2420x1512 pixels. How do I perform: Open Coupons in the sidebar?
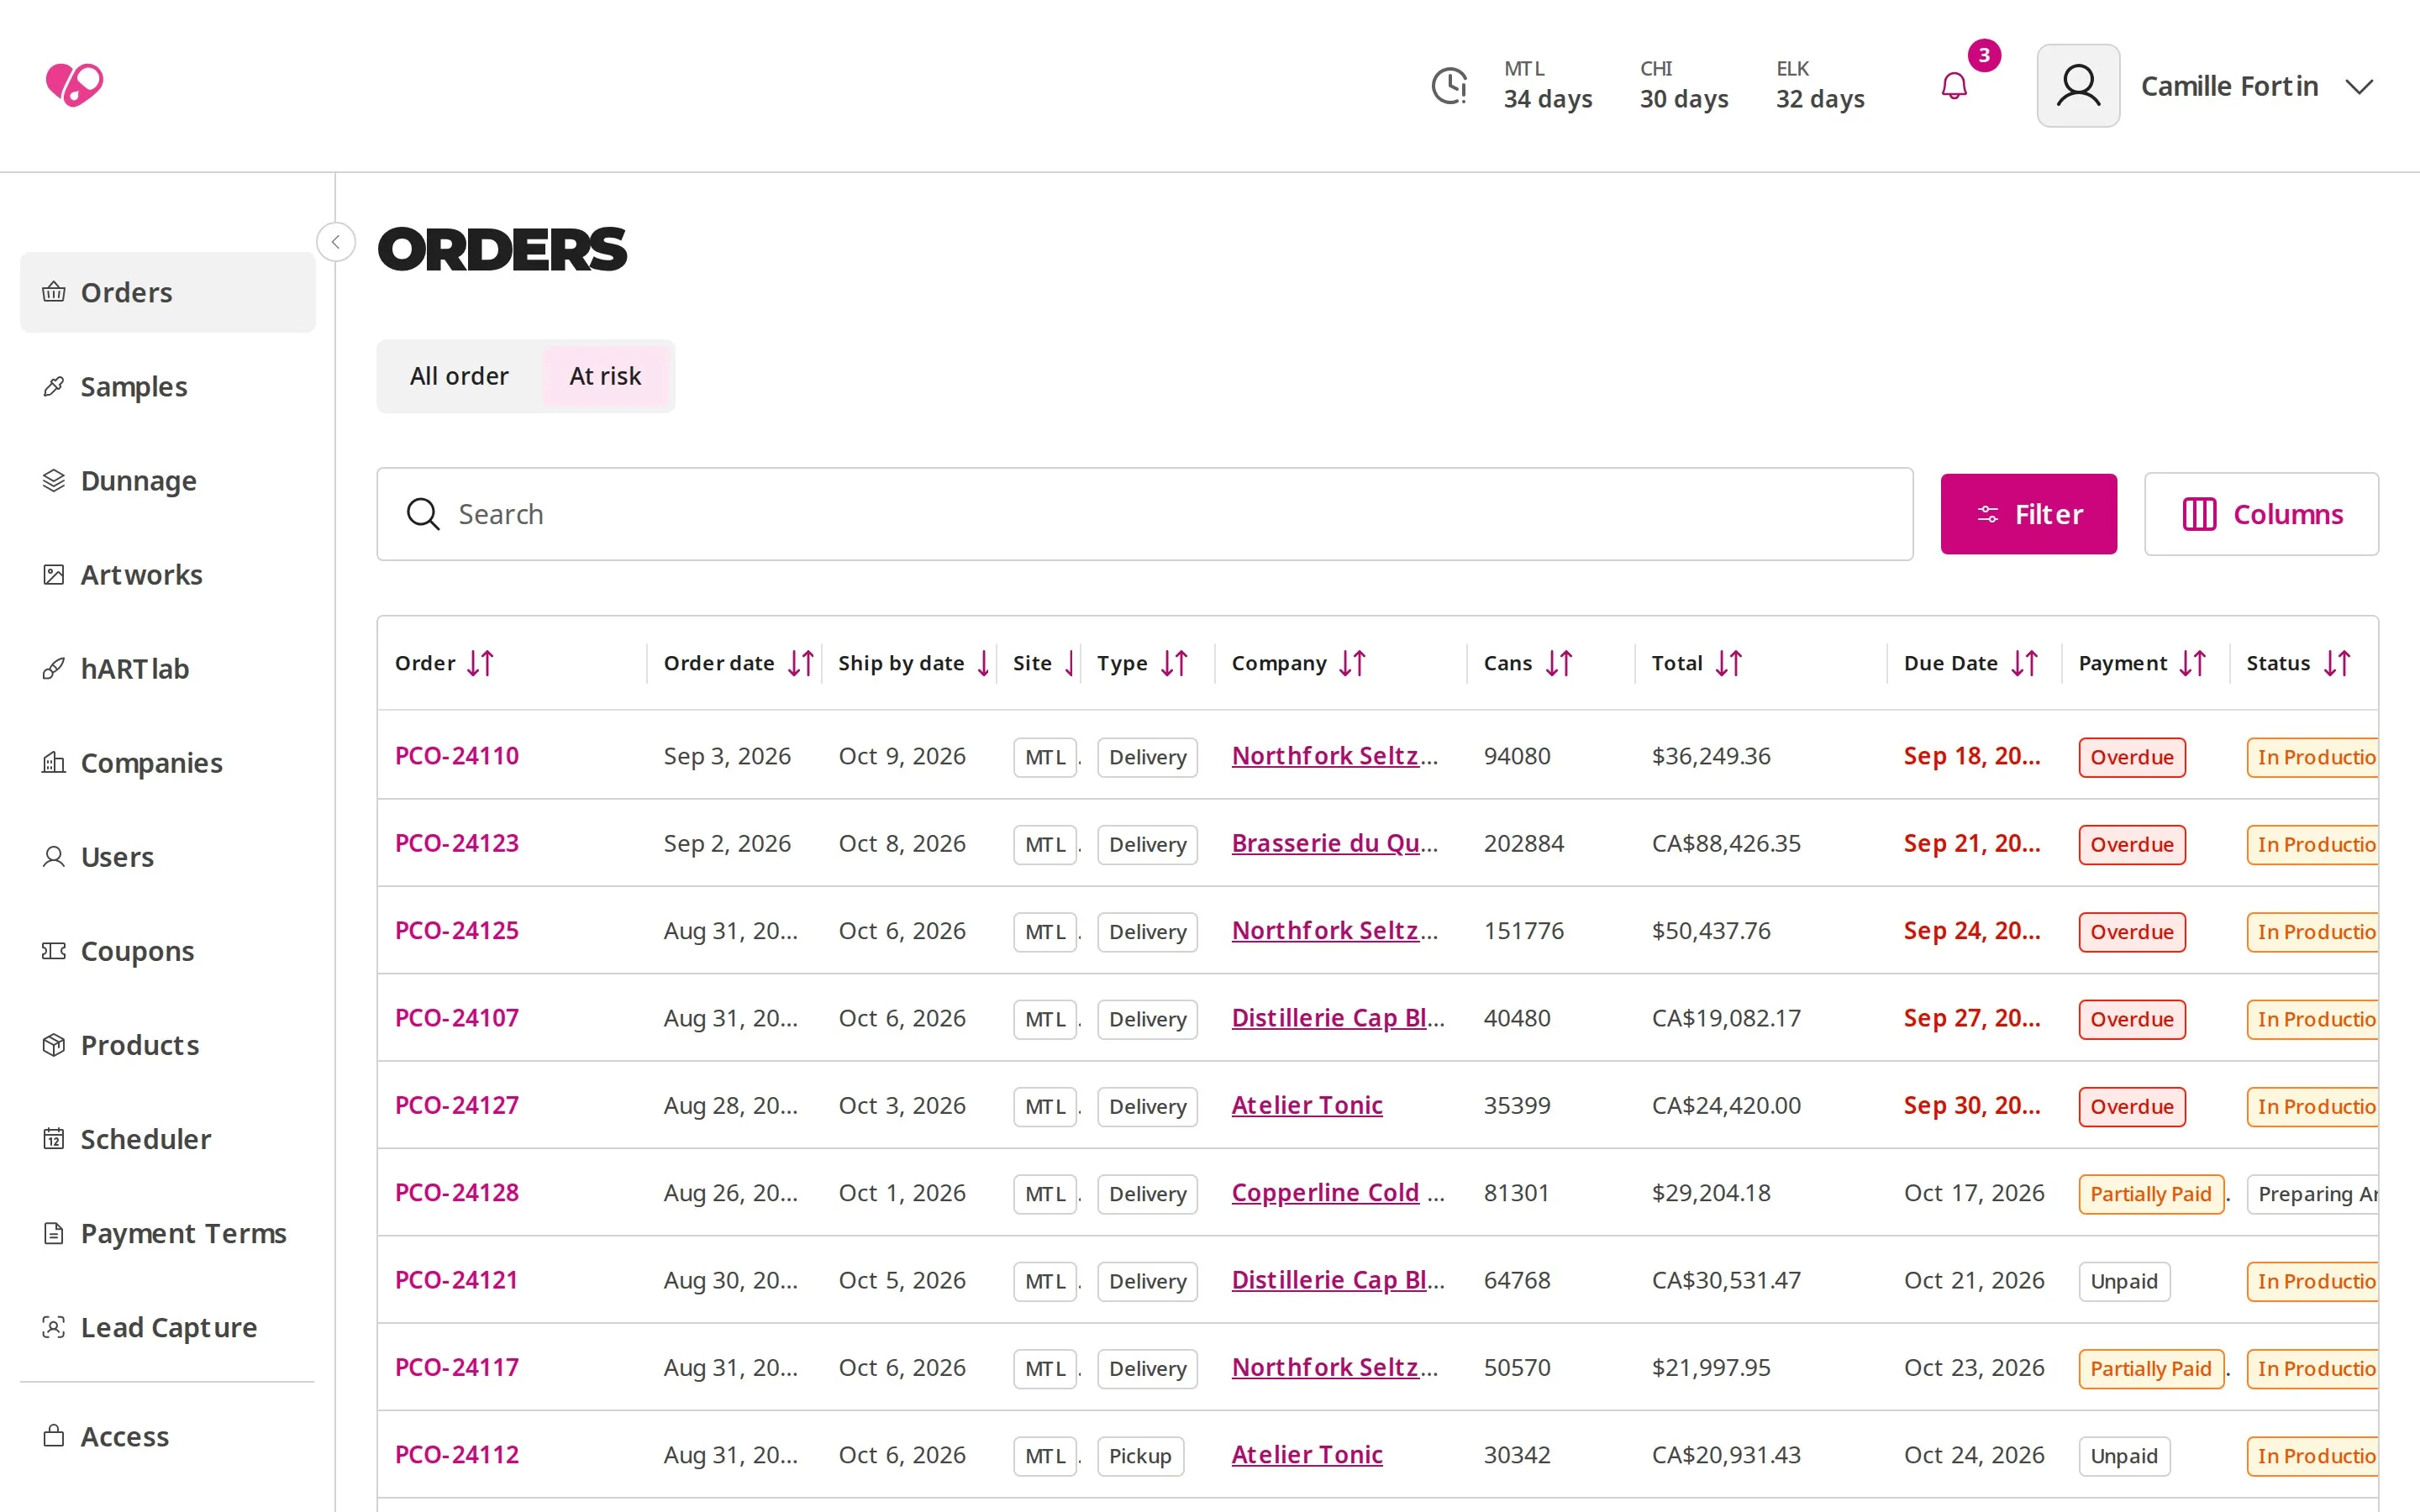pos(168,950)
